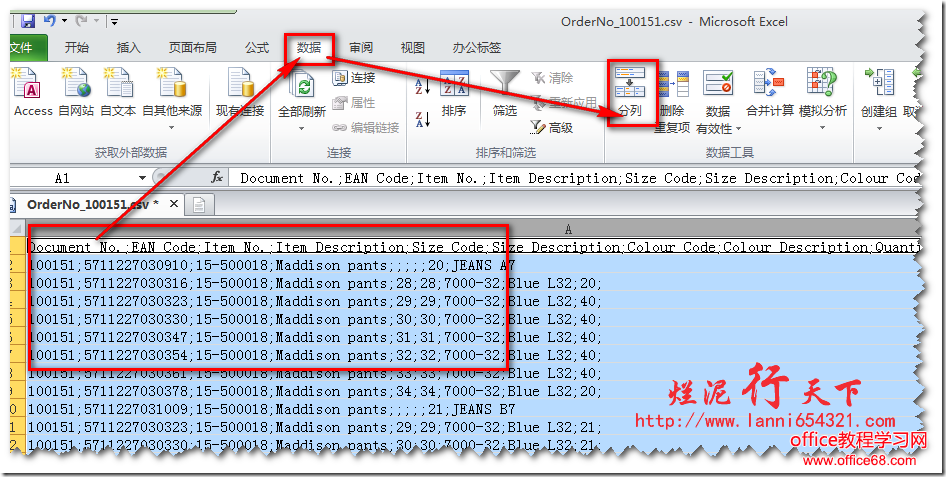Sort descending with the Z-A icon
946x477 pixels.
click(422, 119)
